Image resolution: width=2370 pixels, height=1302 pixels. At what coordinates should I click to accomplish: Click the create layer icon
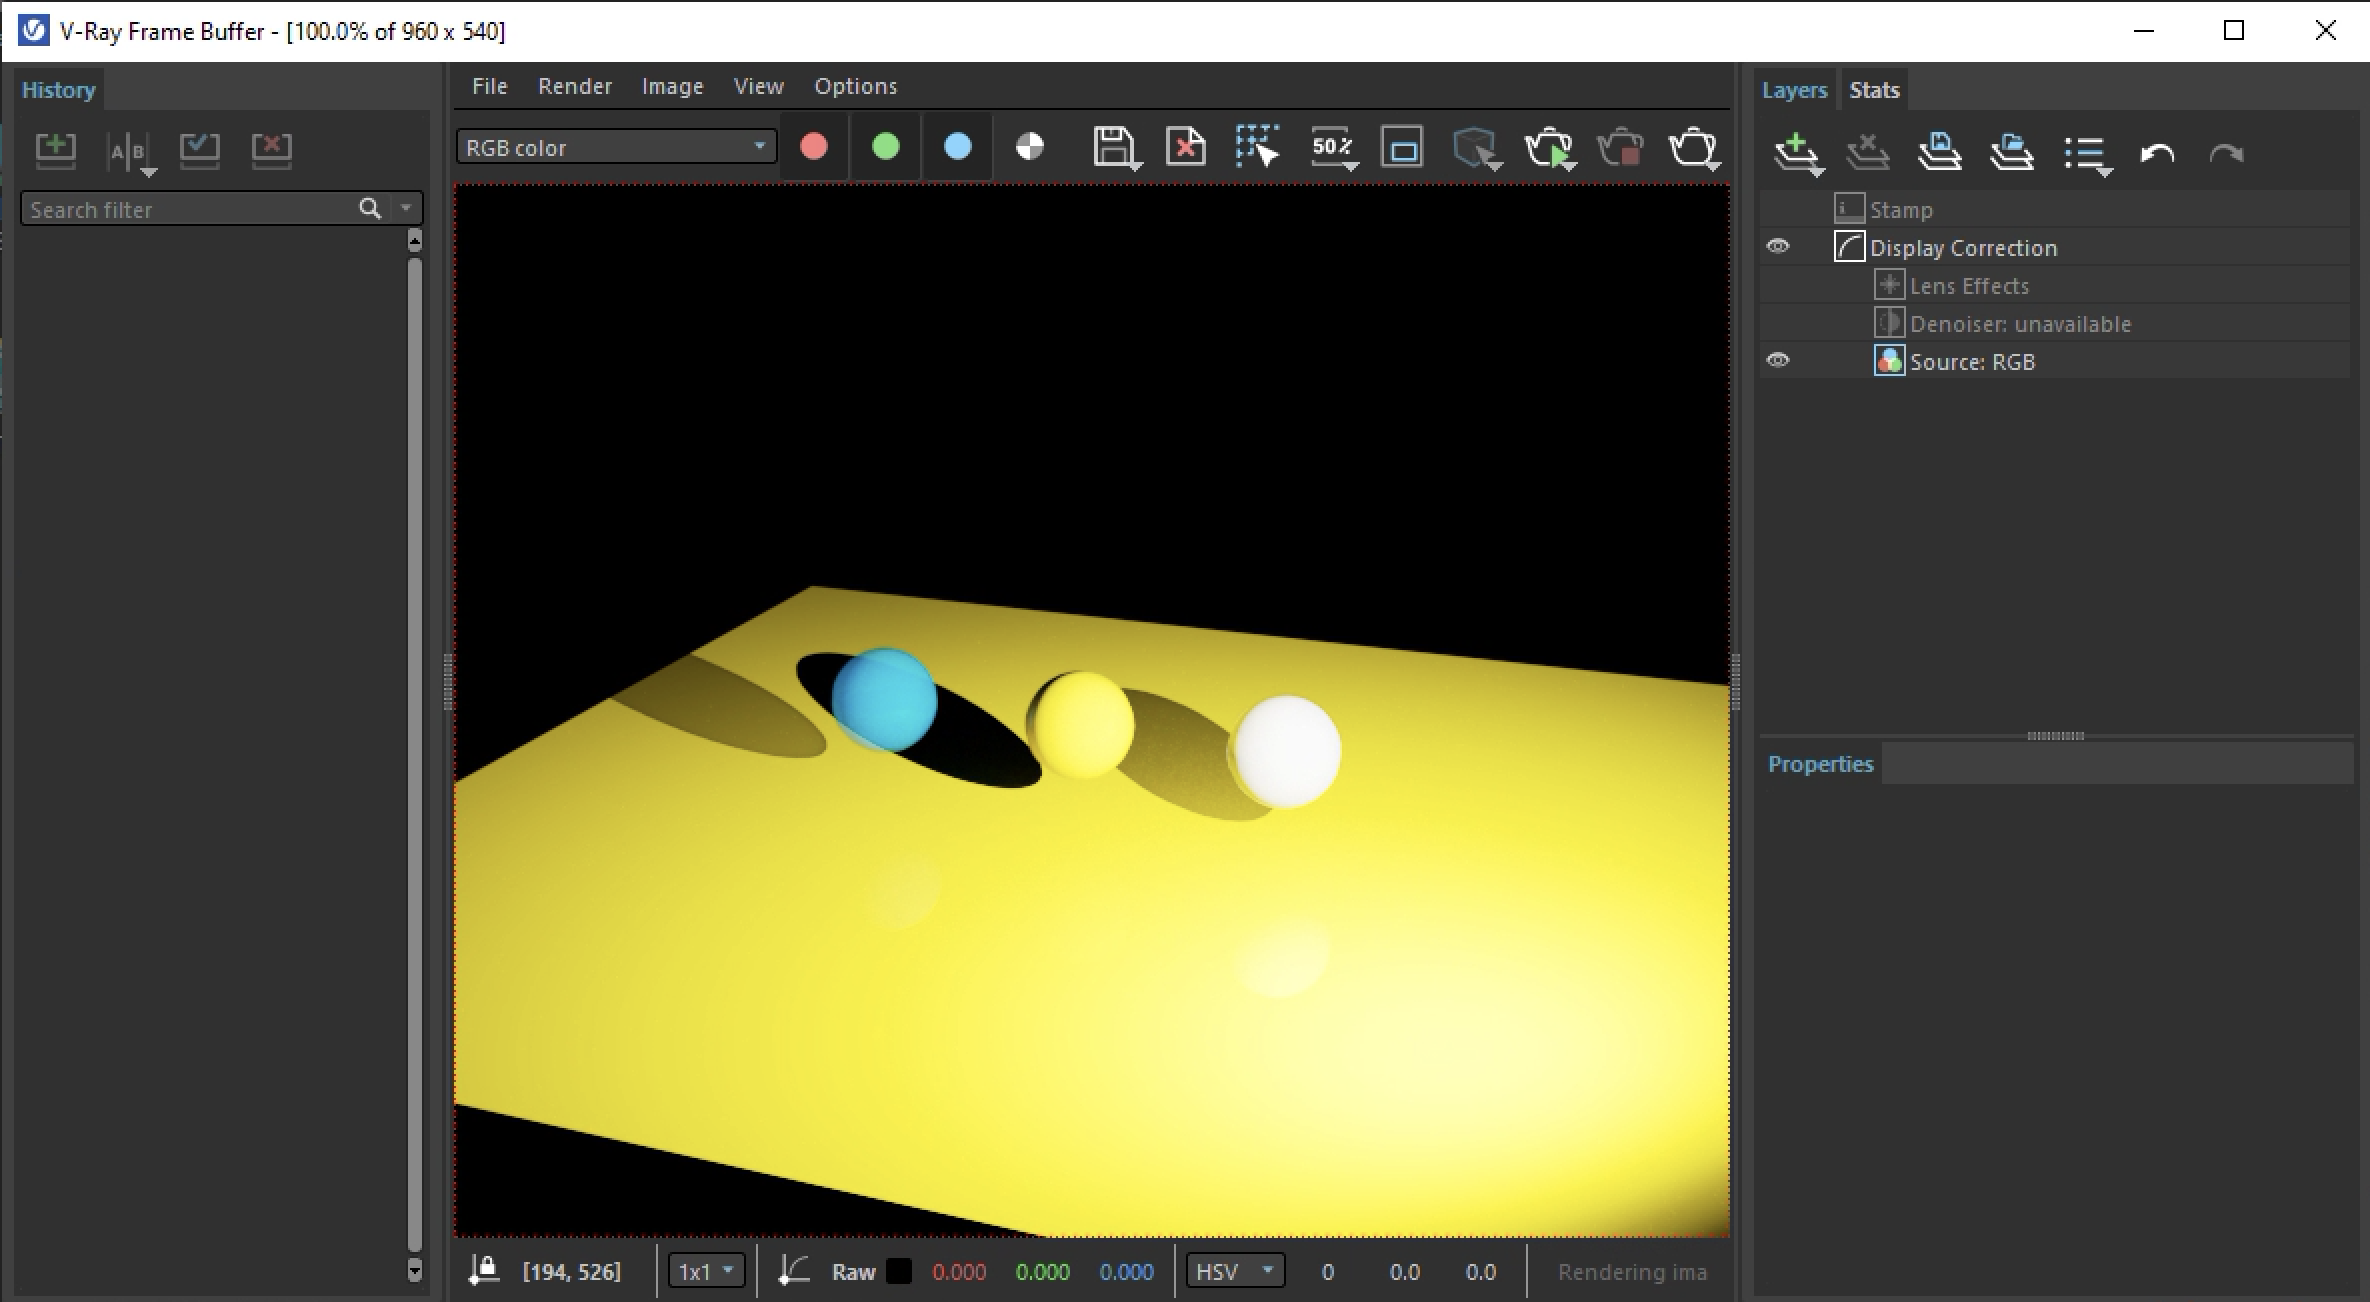coord(1796,153)
